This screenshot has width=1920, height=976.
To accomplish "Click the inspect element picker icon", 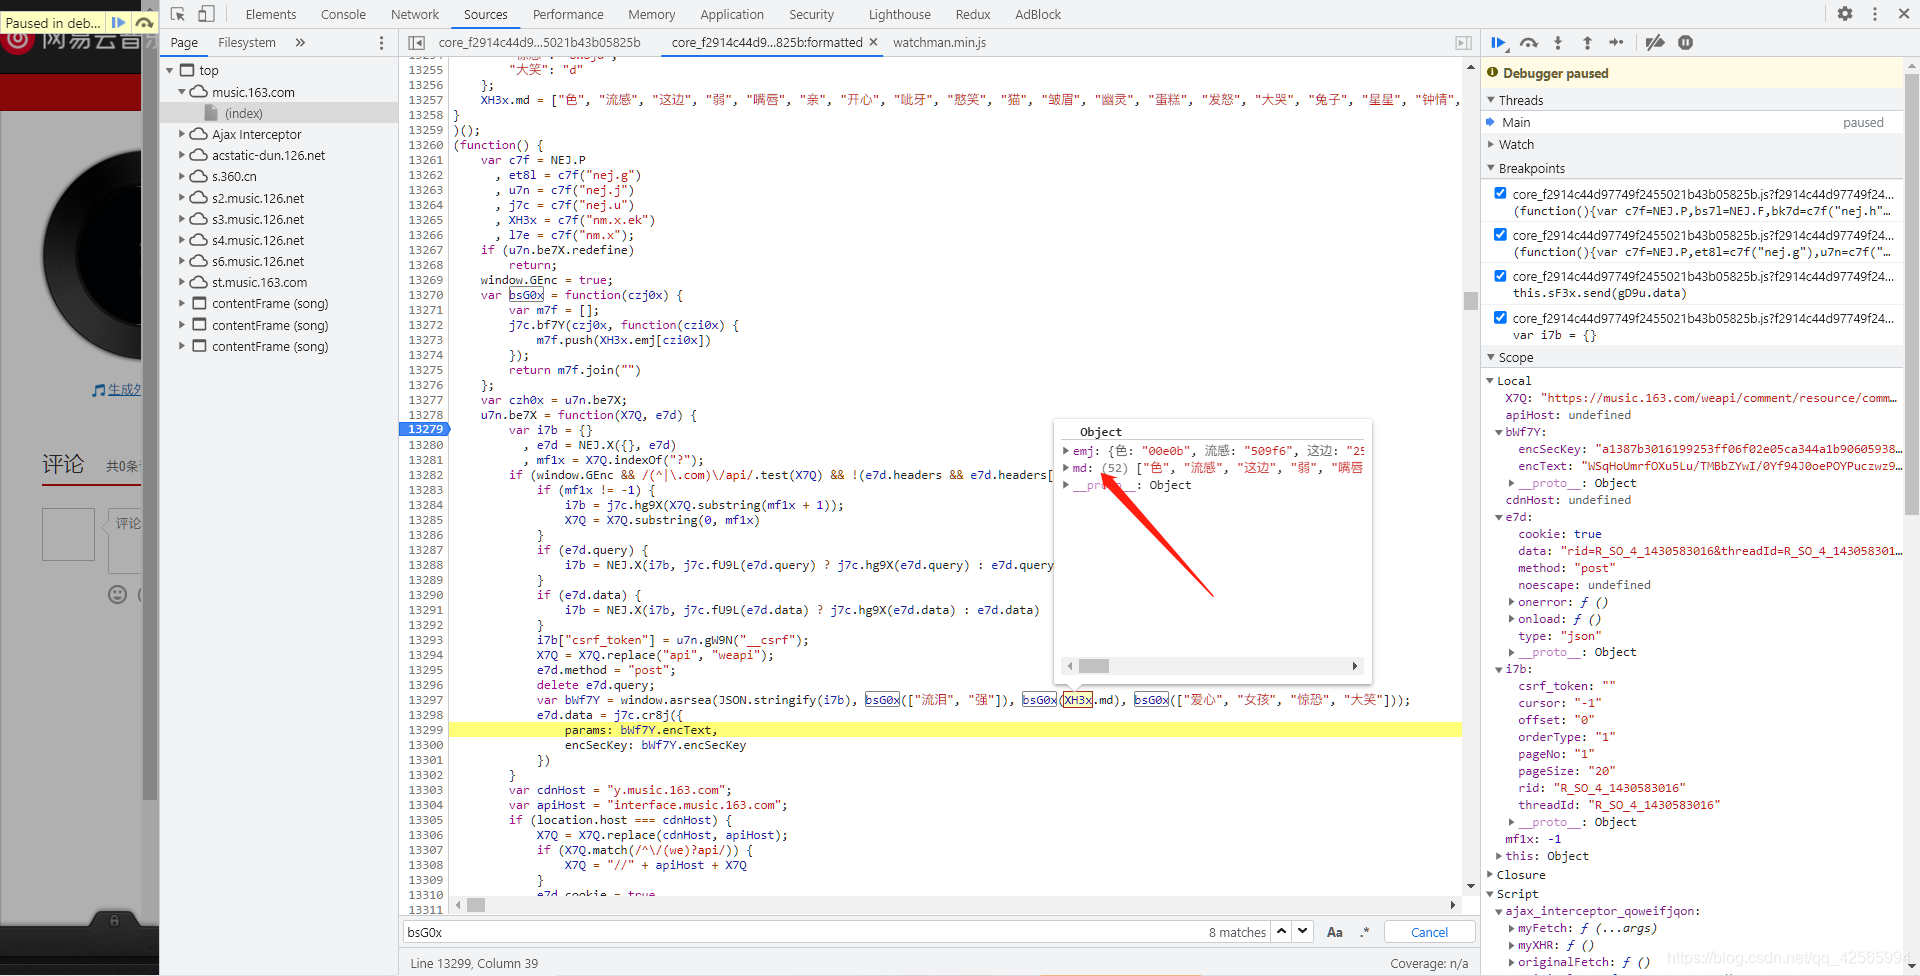I will pos(178,14).
